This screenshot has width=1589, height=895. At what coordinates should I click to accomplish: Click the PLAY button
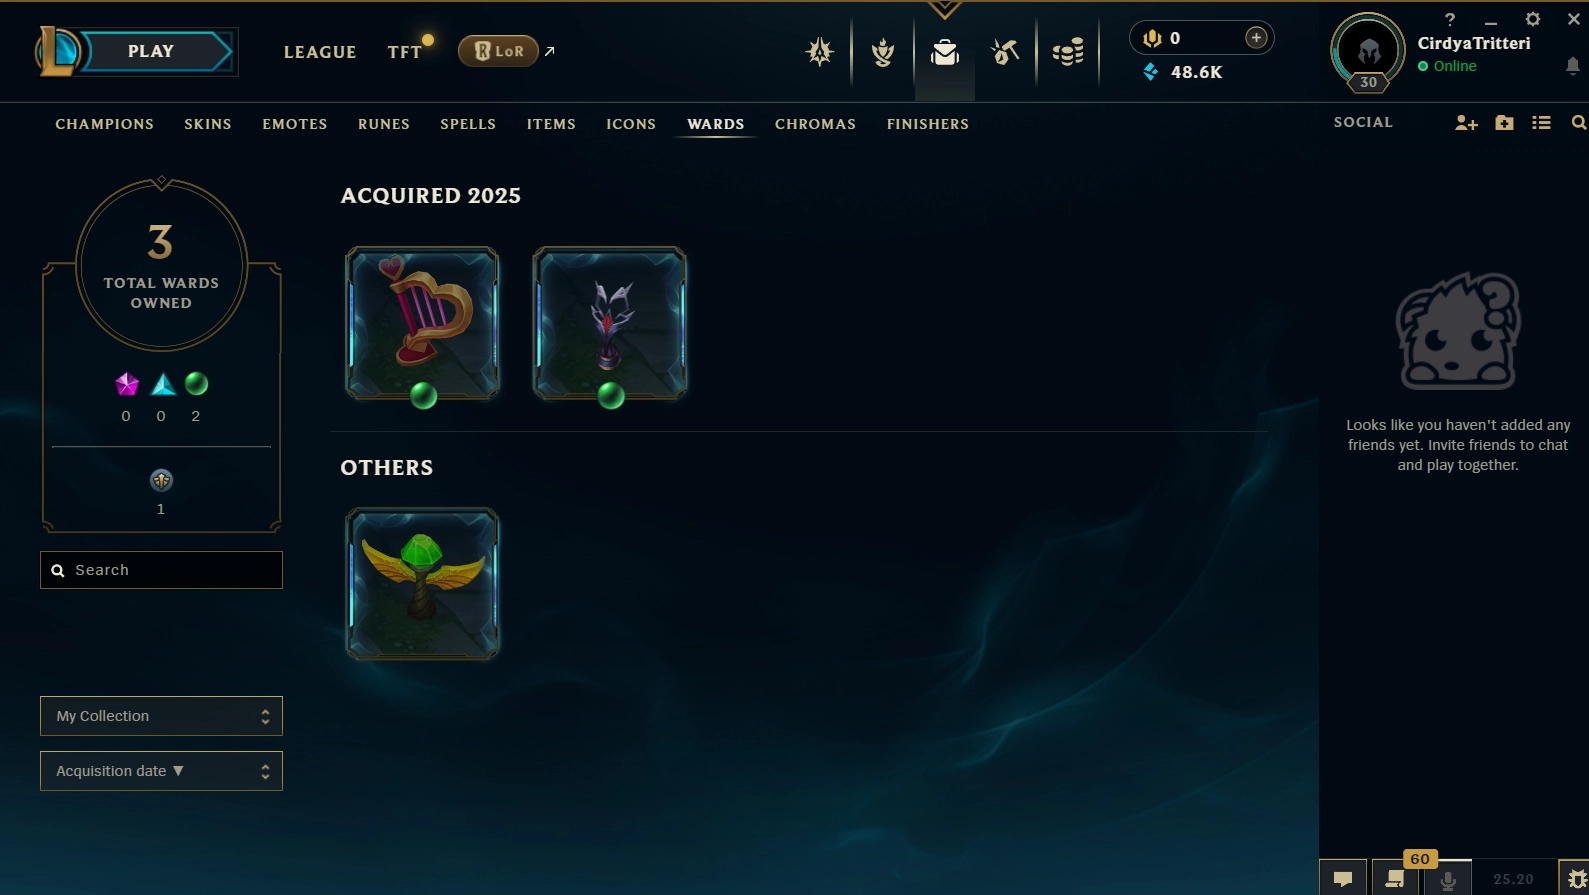tap(151, 52)
